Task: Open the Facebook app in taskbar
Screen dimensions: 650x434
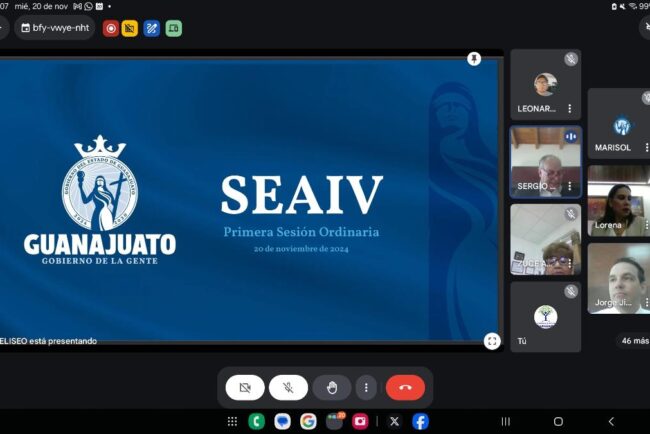Action: tap(420, 422)
